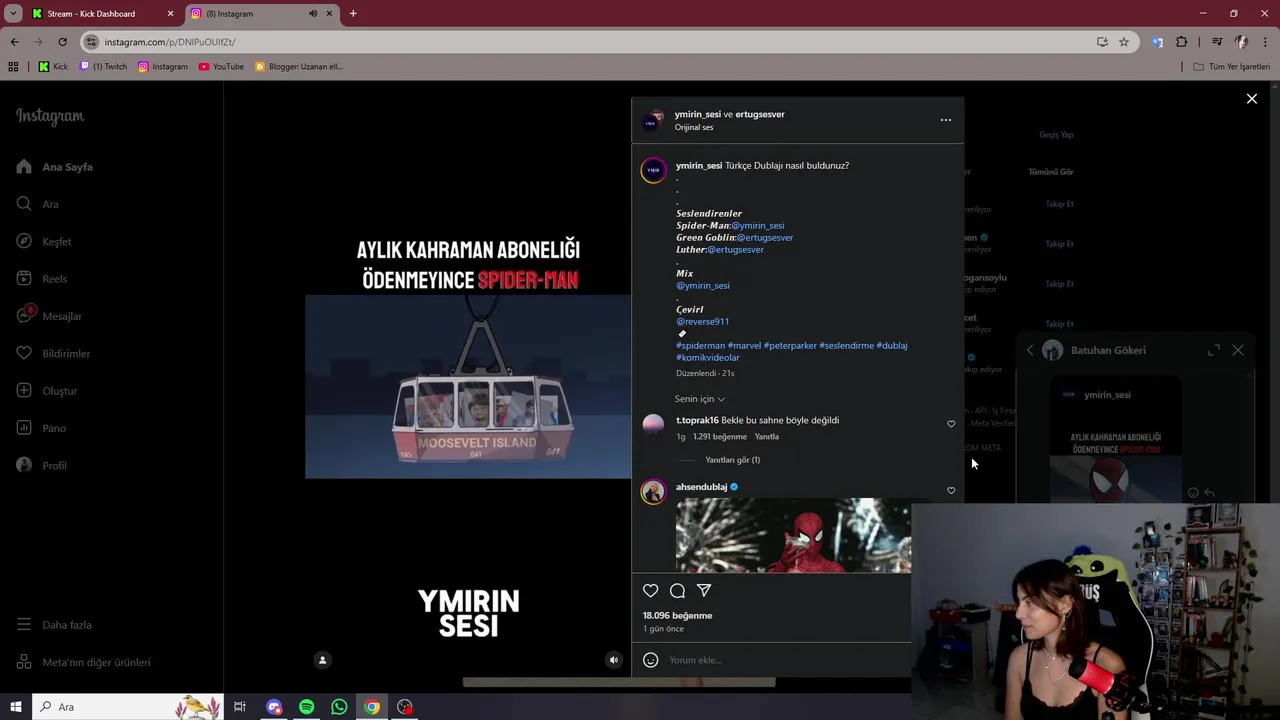Open the Windows Start menu
The image size is (1280, 720).
coord(15,707)
